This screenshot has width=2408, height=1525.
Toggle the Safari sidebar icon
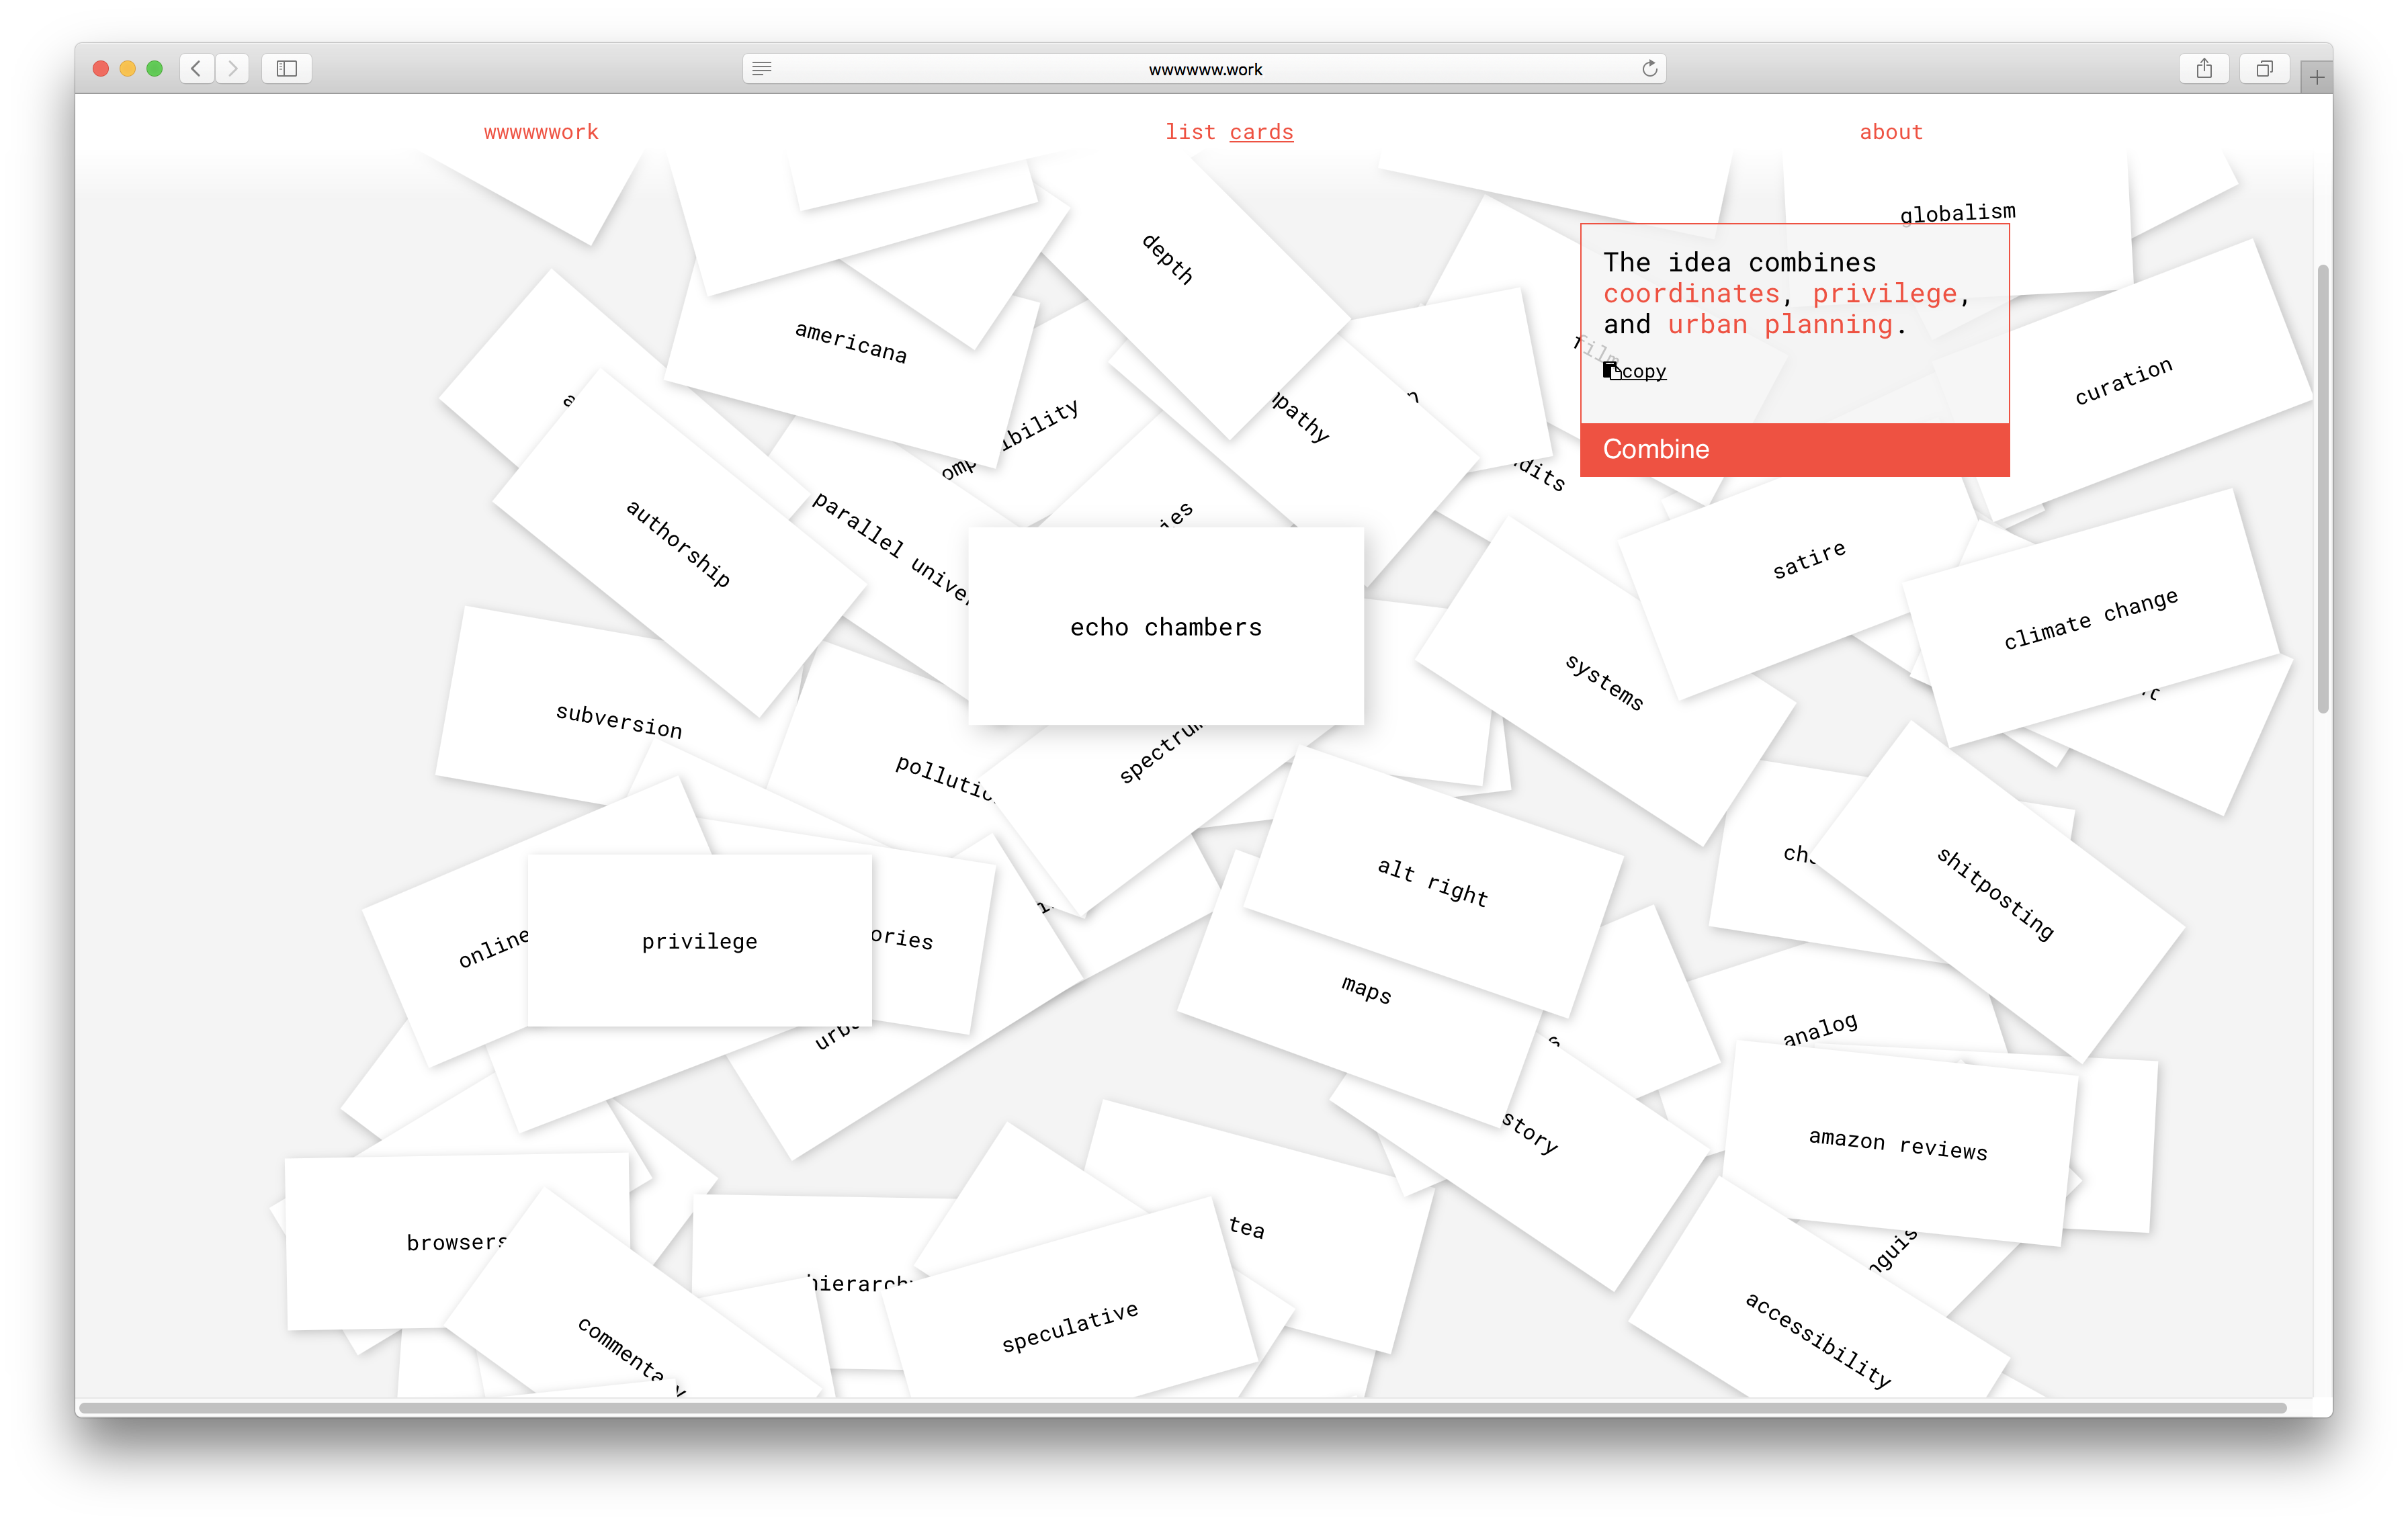(x=287, y=68)
